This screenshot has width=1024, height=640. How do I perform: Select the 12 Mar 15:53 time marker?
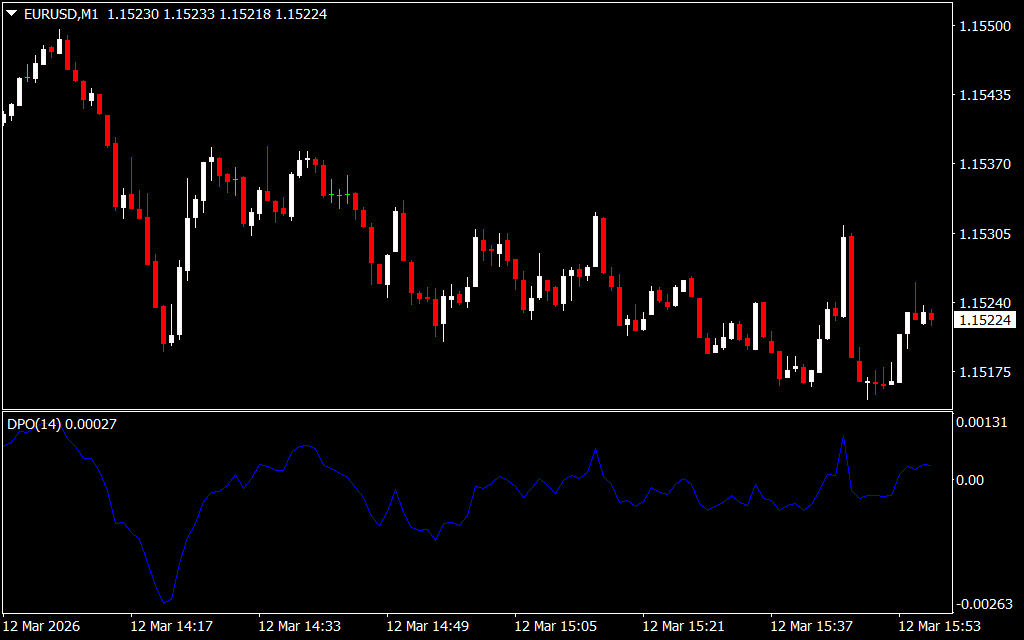940,626
